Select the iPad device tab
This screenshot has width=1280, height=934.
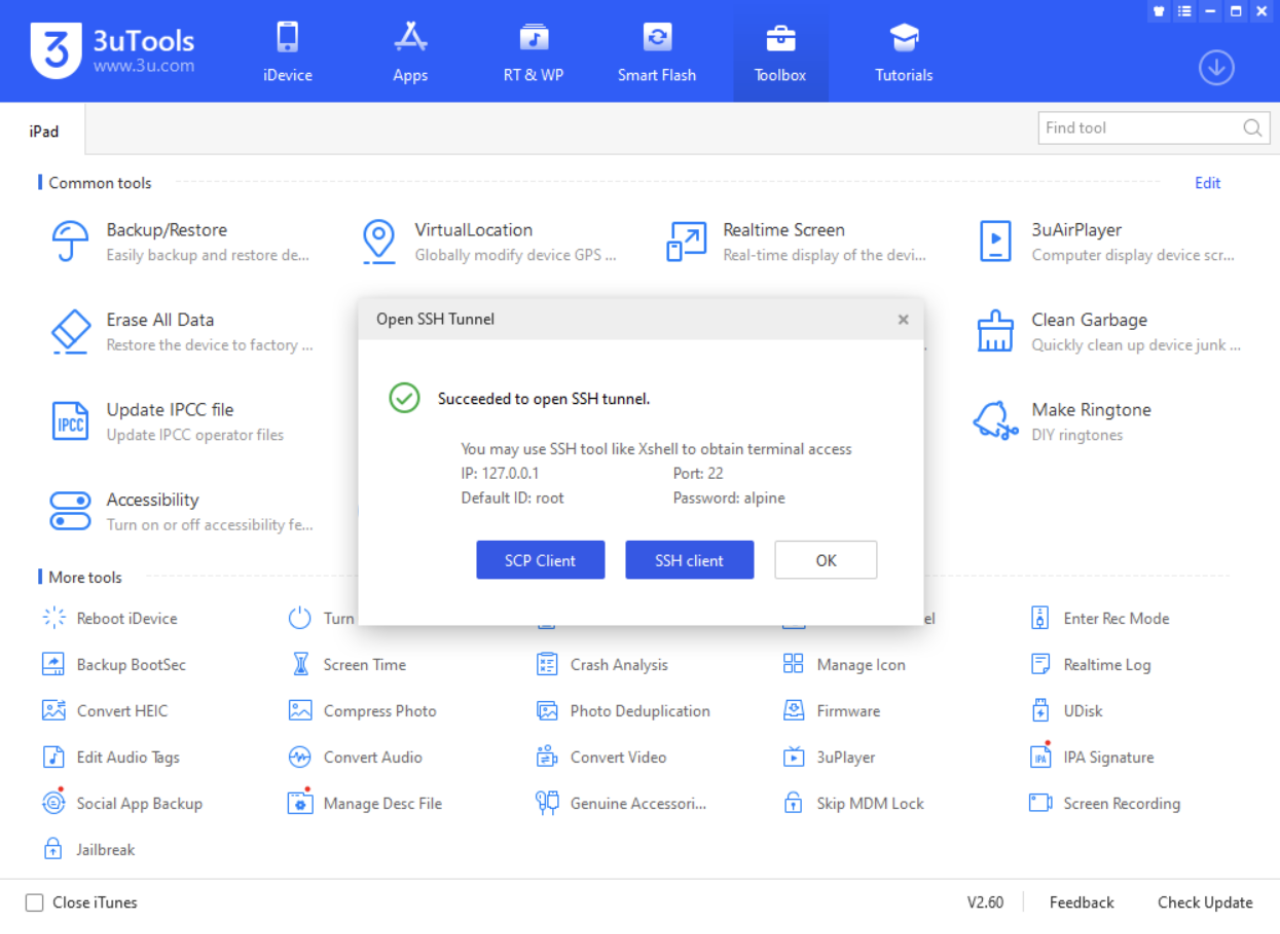(x=43, y=131)
